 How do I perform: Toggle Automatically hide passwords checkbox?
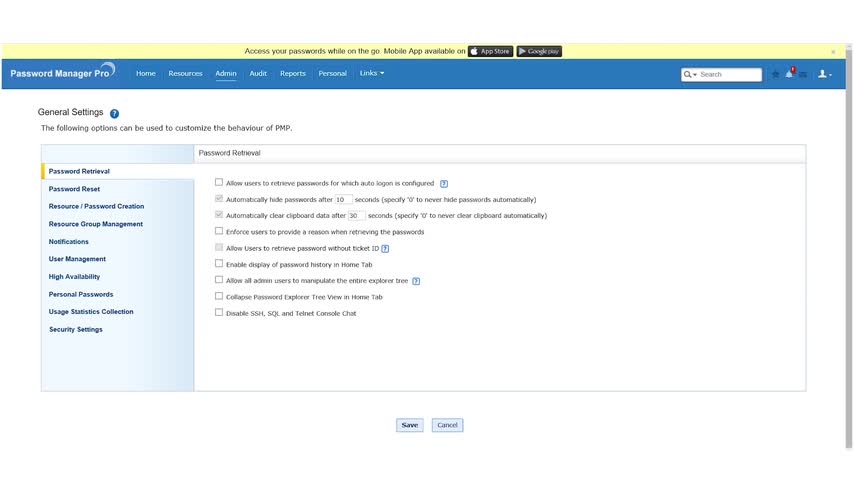pos(219,198)
